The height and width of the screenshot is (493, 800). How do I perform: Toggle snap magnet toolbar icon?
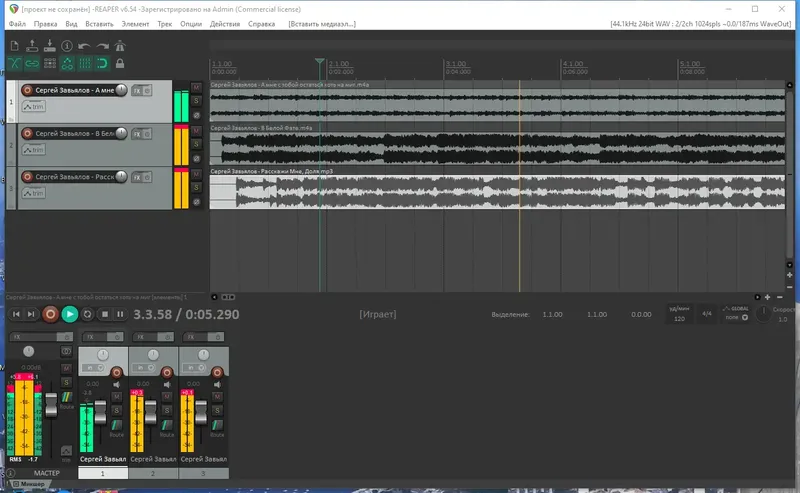pyautogui.click(x=102, y=63)
